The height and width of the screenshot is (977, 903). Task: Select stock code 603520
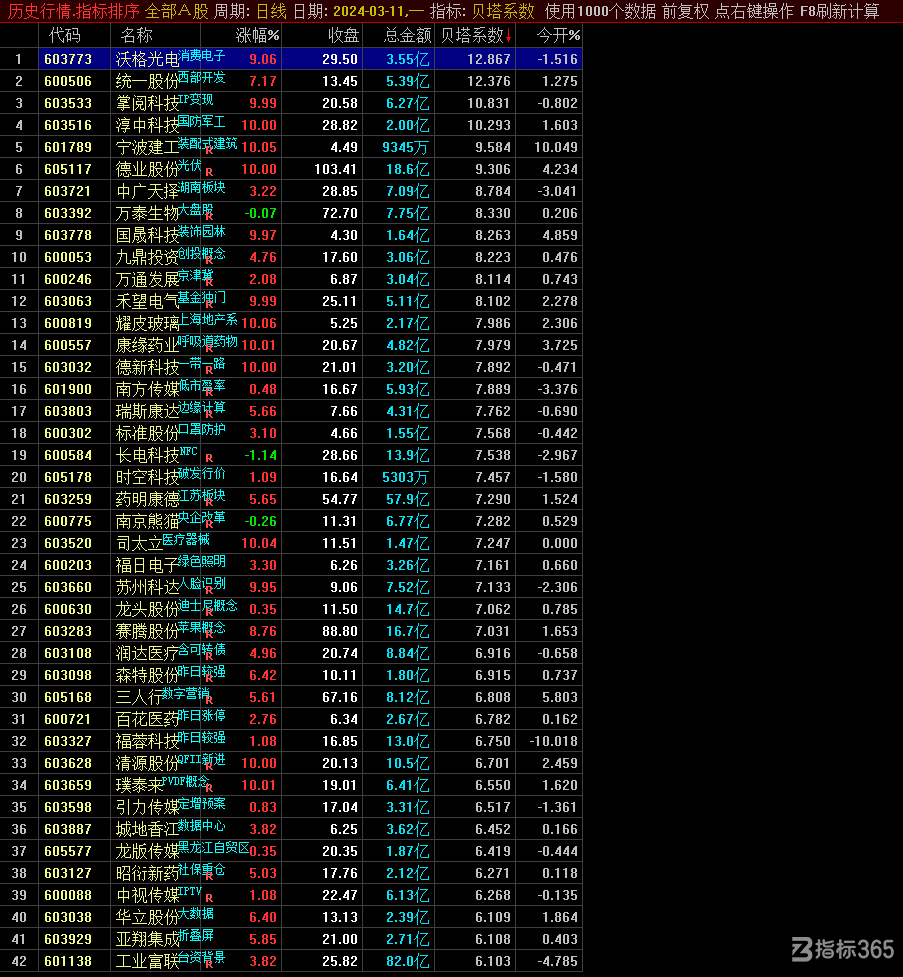(x=68, y=543)
